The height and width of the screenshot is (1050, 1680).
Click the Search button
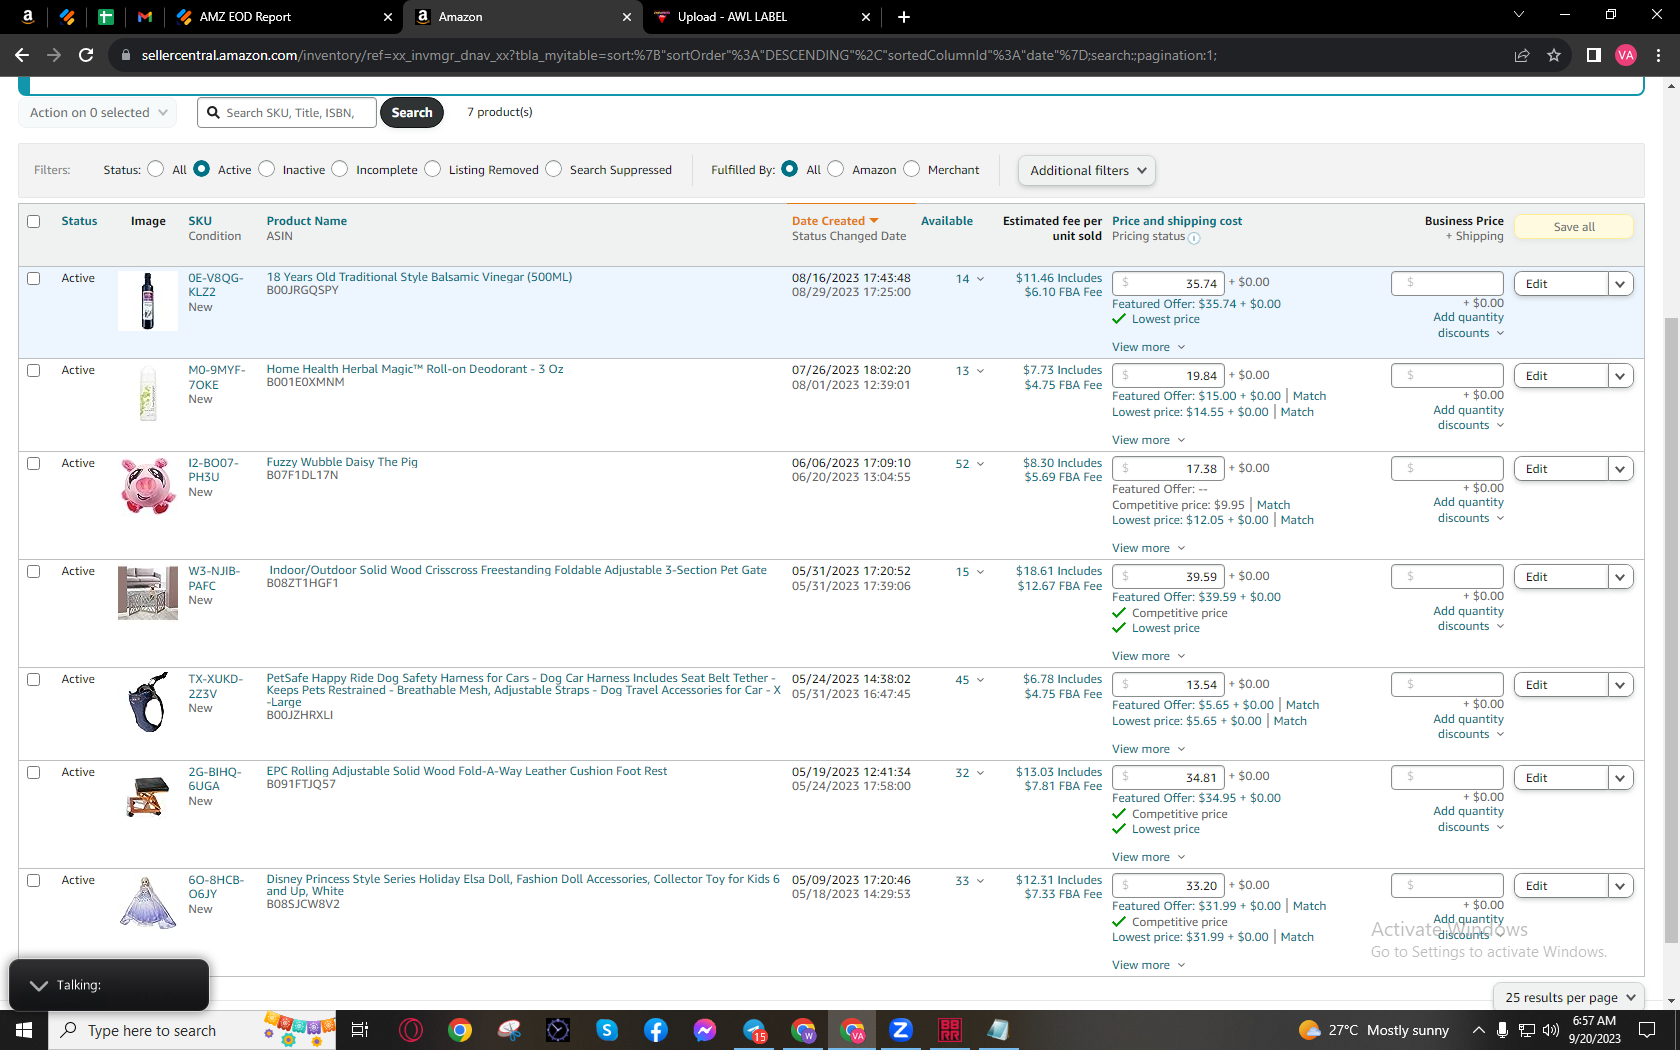[x=412, y=112]
